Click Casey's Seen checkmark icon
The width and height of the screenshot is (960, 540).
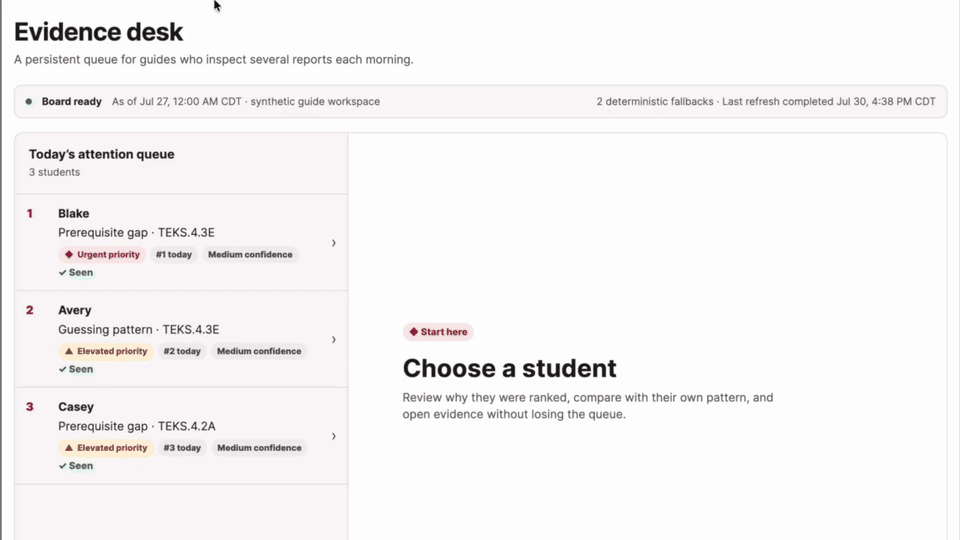click(62, 467)
